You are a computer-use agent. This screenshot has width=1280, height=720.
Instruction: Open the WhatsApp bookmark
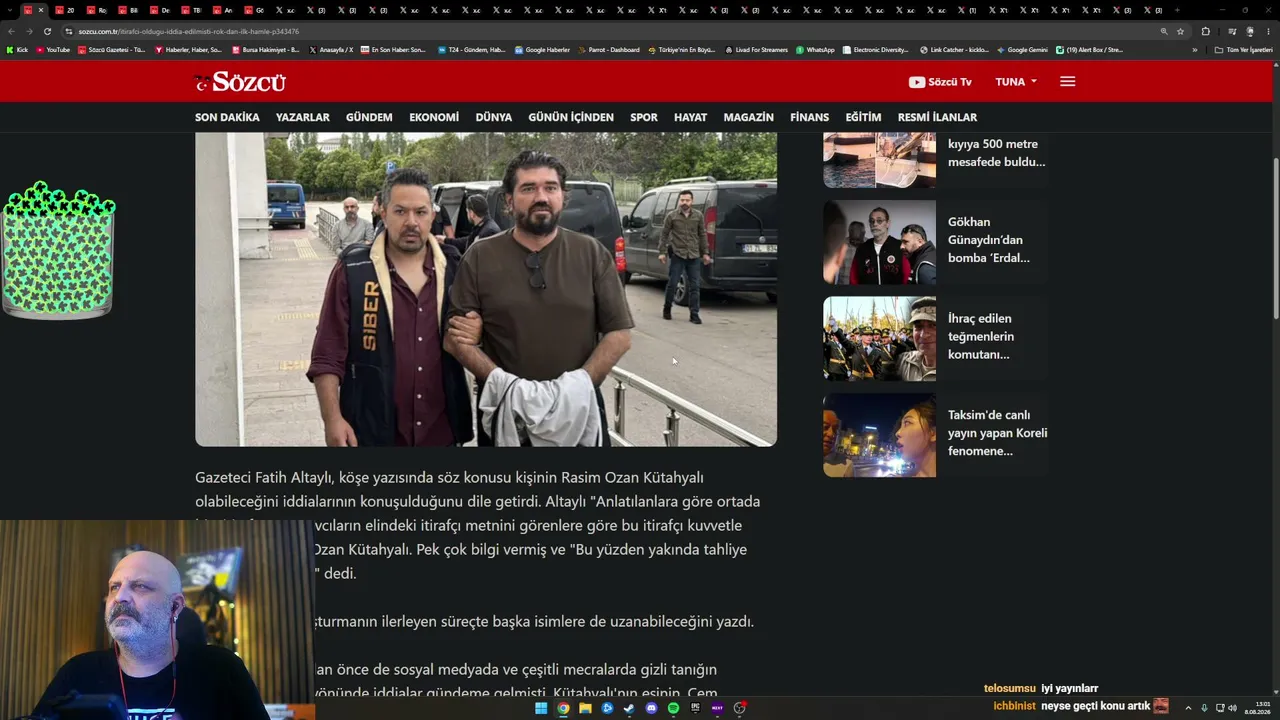point(815,49)
